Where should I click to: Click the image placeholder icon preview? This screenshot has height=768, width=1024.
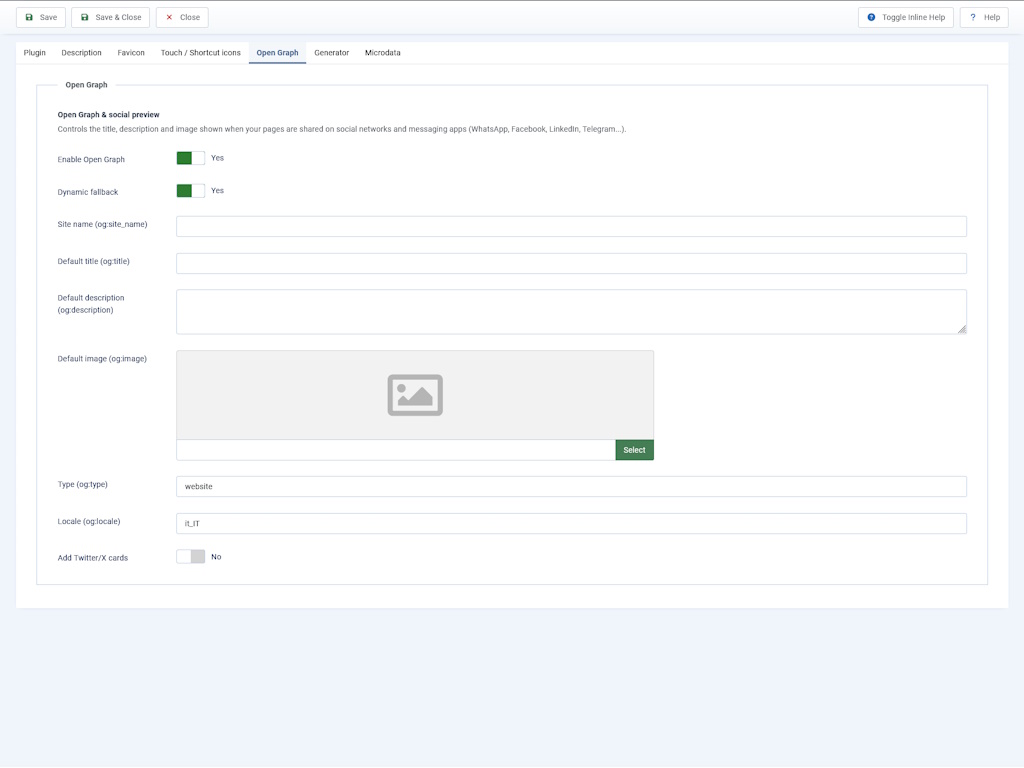click(x=415, y=395)
